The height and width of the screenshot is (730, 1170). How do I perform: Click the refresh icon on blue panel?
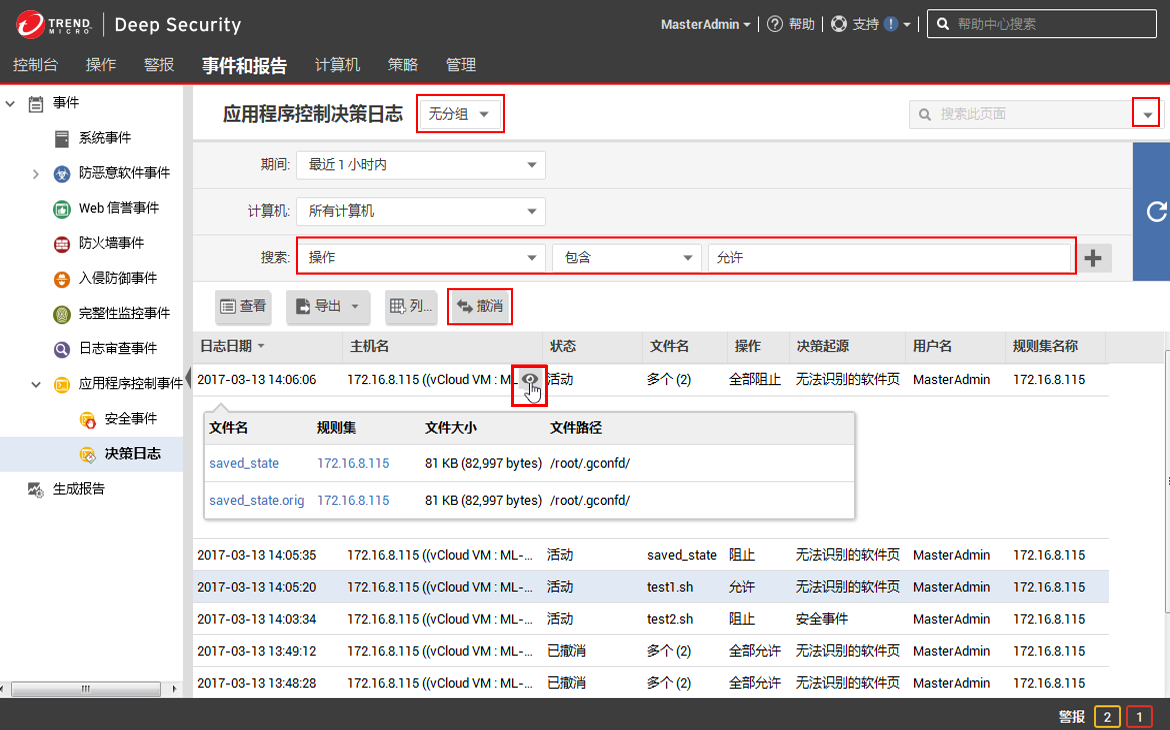click(1156, 211)
